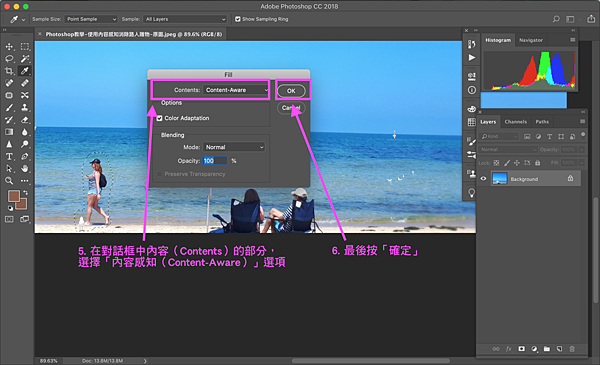This screenshot has width=600, height=365.
Task: Click the search magnifier in options bar
Action: pyautogui.click(x=556, y=19)
